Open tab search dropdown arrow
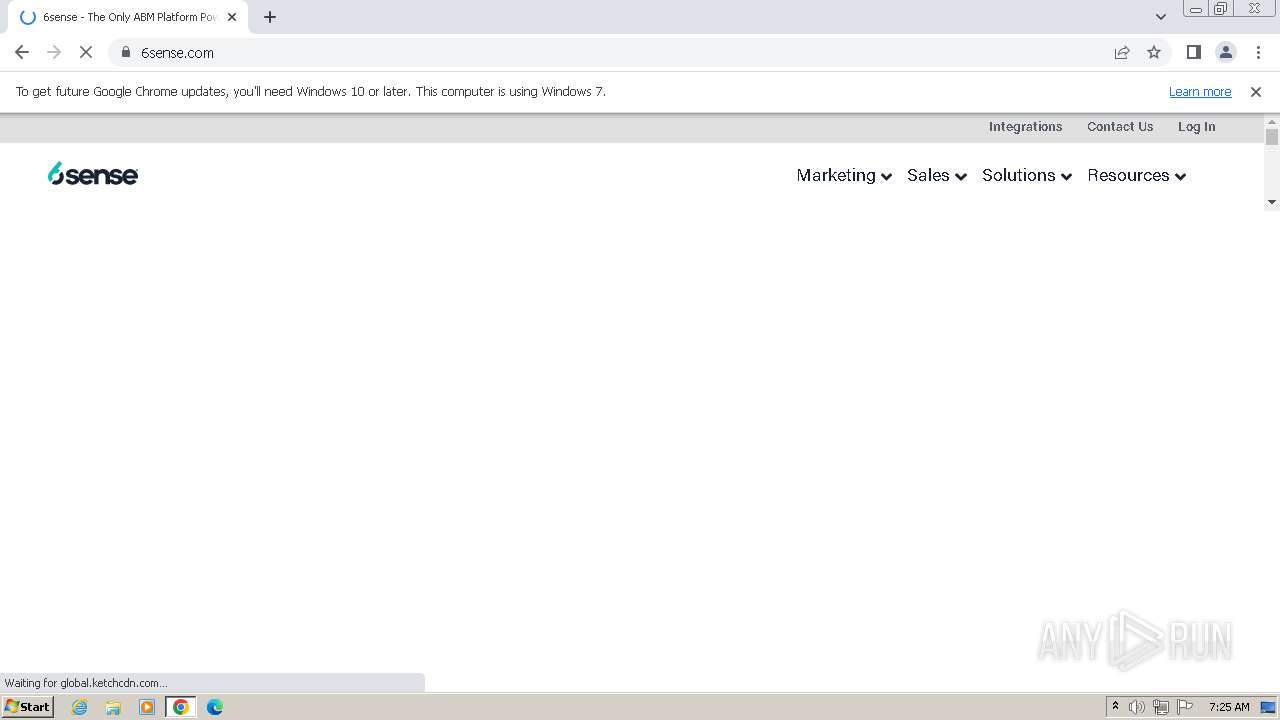1280x720 pixels. (x=1161, y=17)
